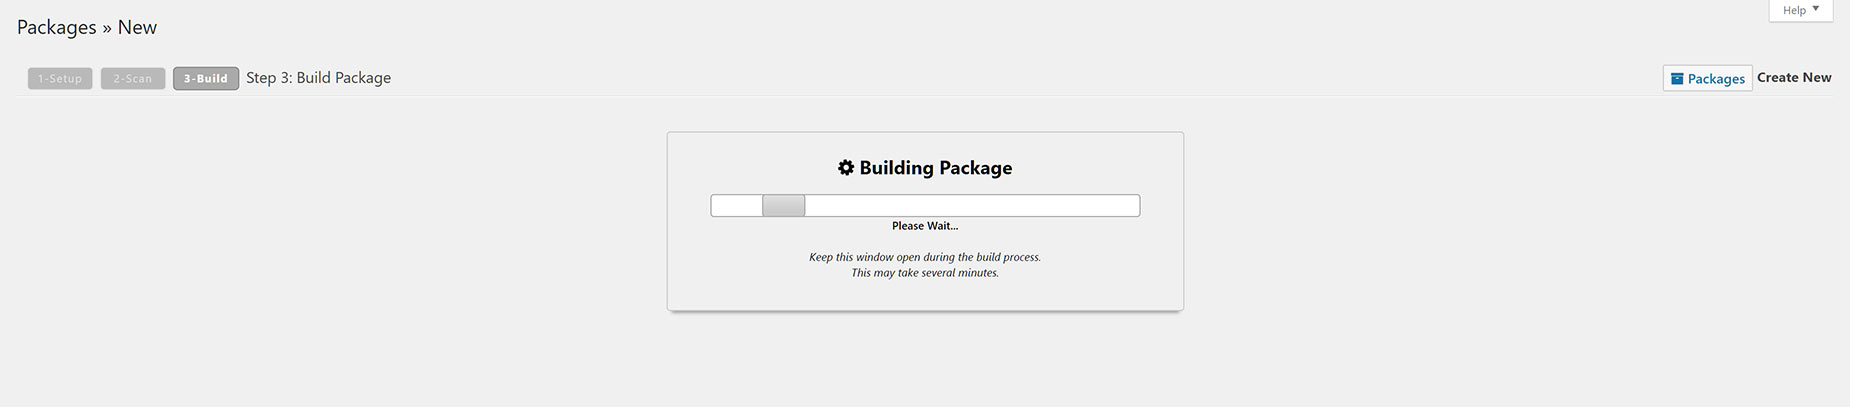Click the 'Keep this window open' notice
The image size is (1850, 407).
(925, 257)
